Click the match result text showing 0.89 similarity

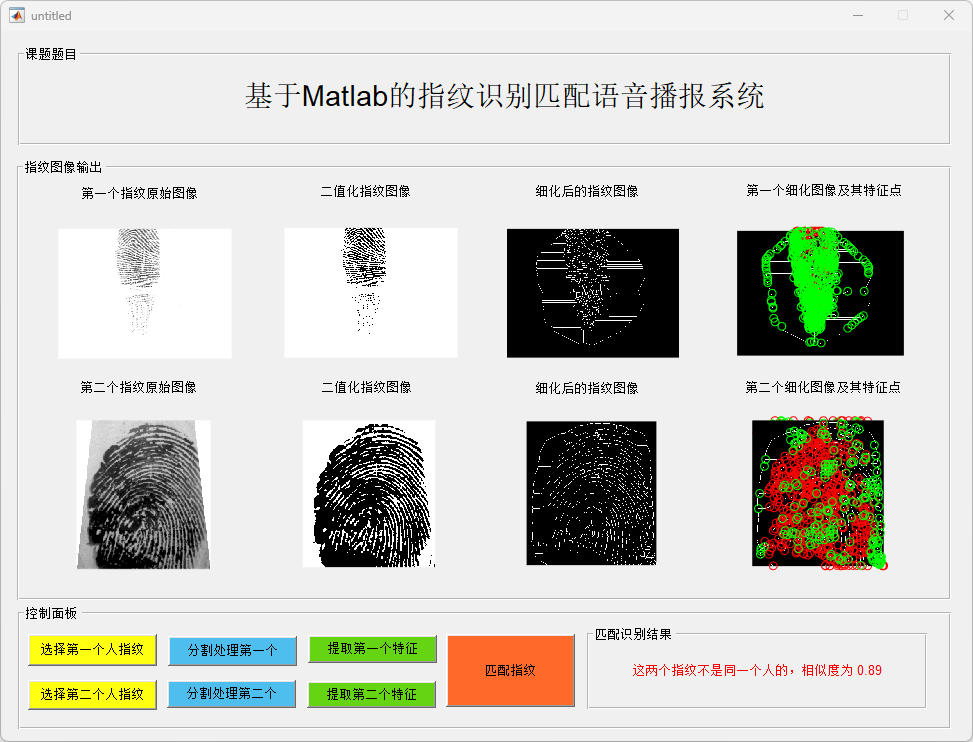click(756, 670)
